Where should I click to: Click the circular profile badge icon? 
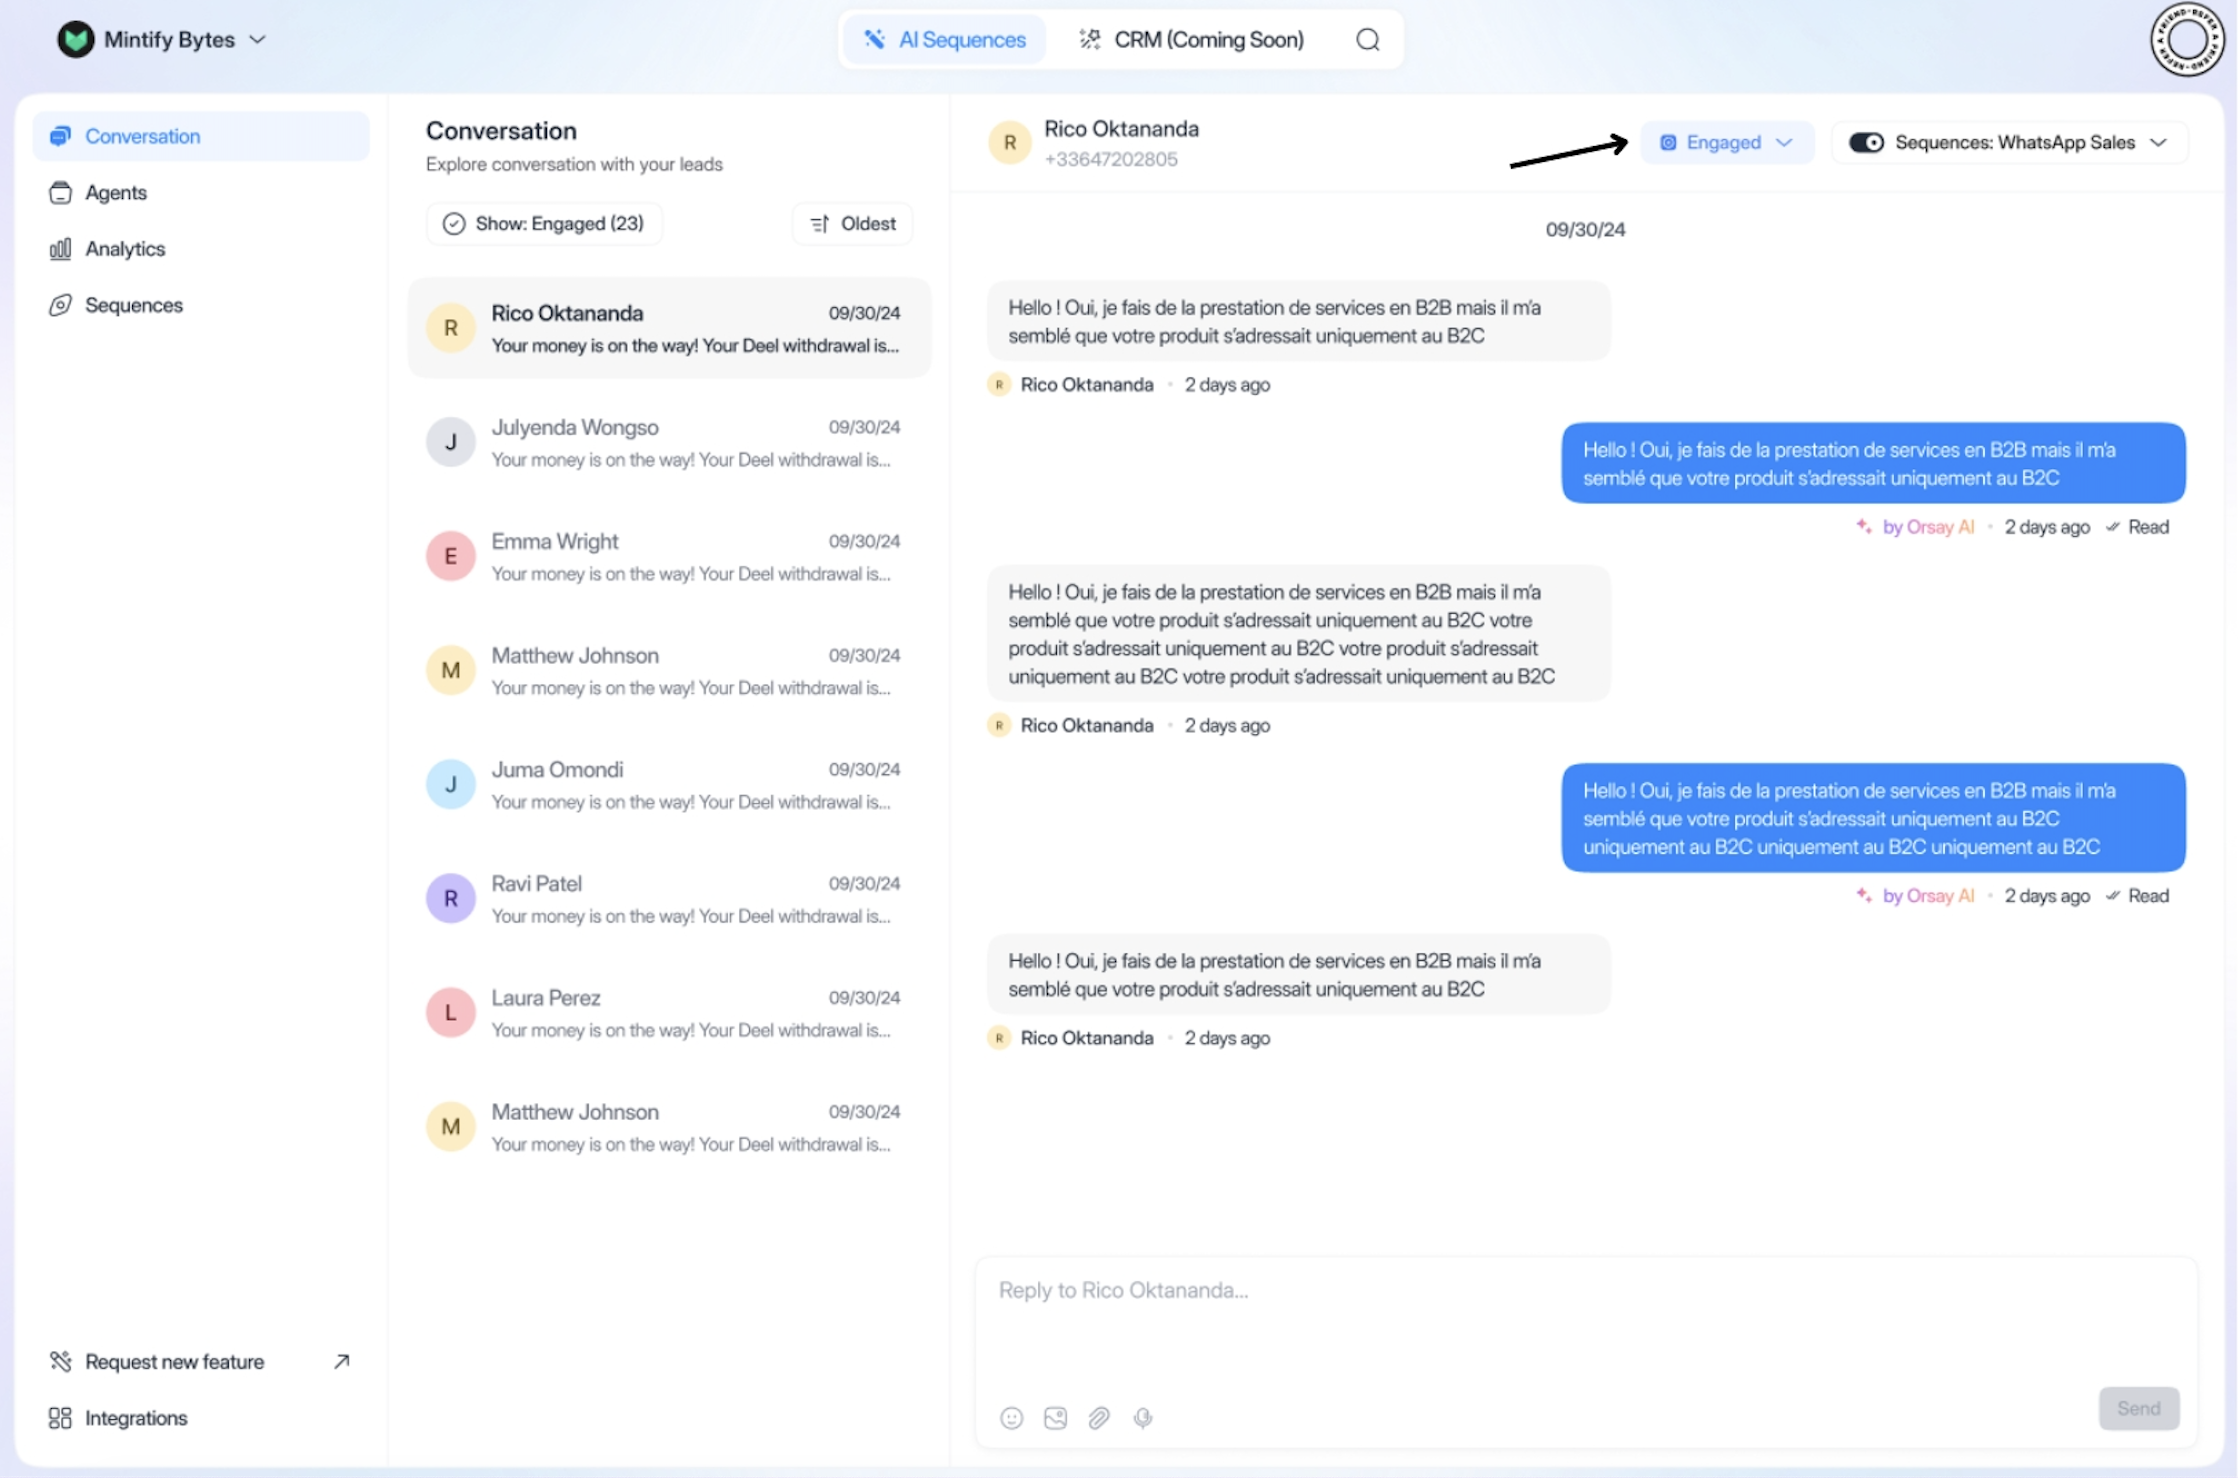point(2187,40)
